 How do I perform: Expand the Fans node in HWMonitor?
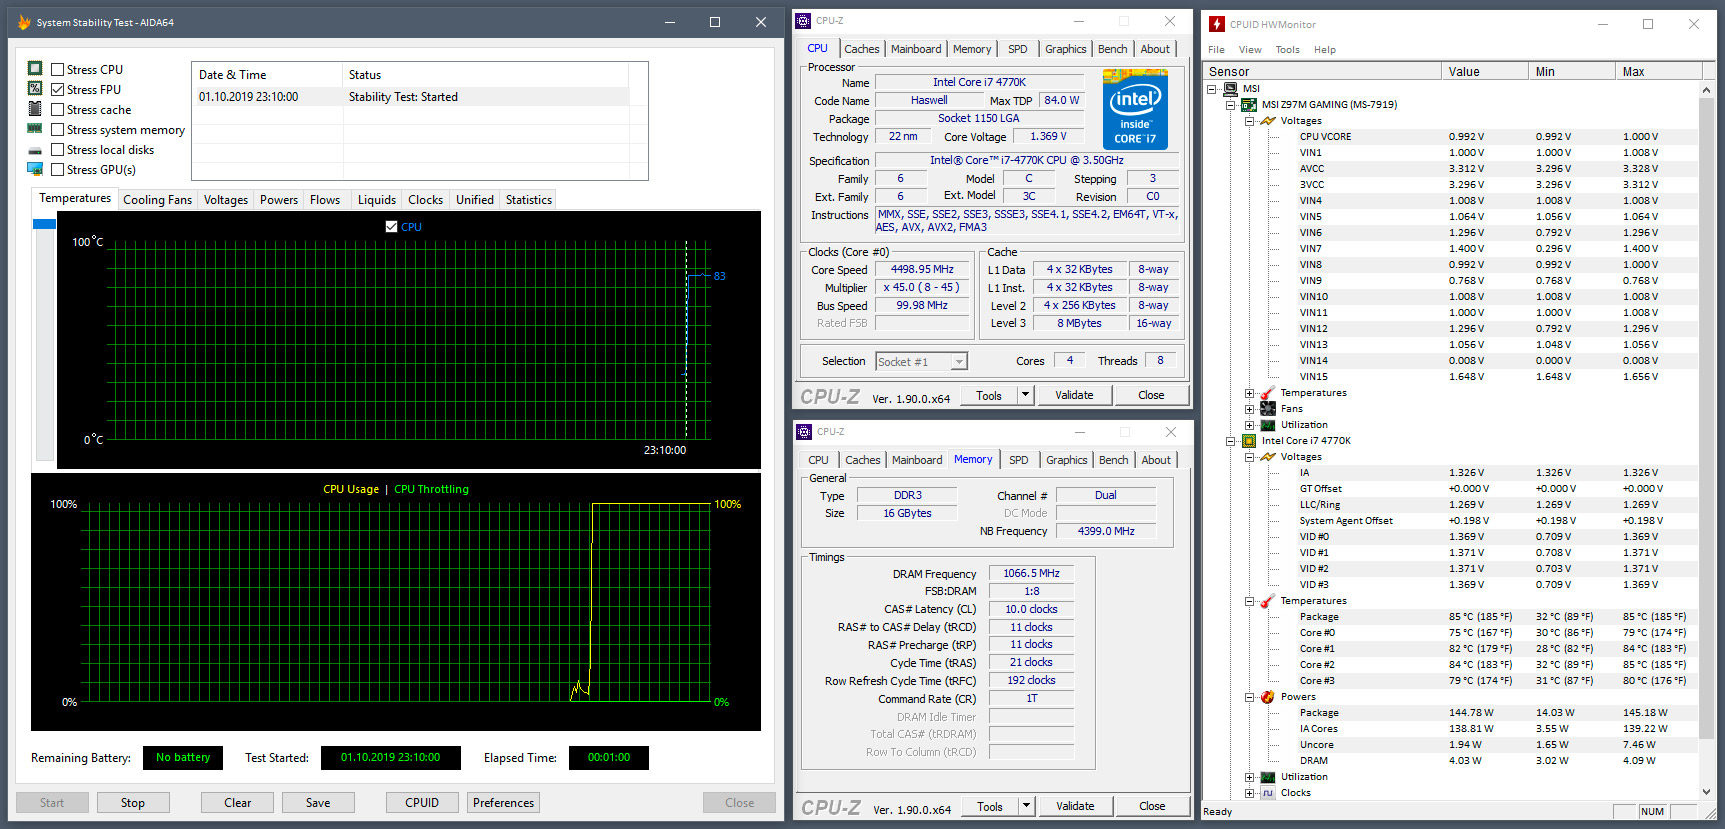1249,408
